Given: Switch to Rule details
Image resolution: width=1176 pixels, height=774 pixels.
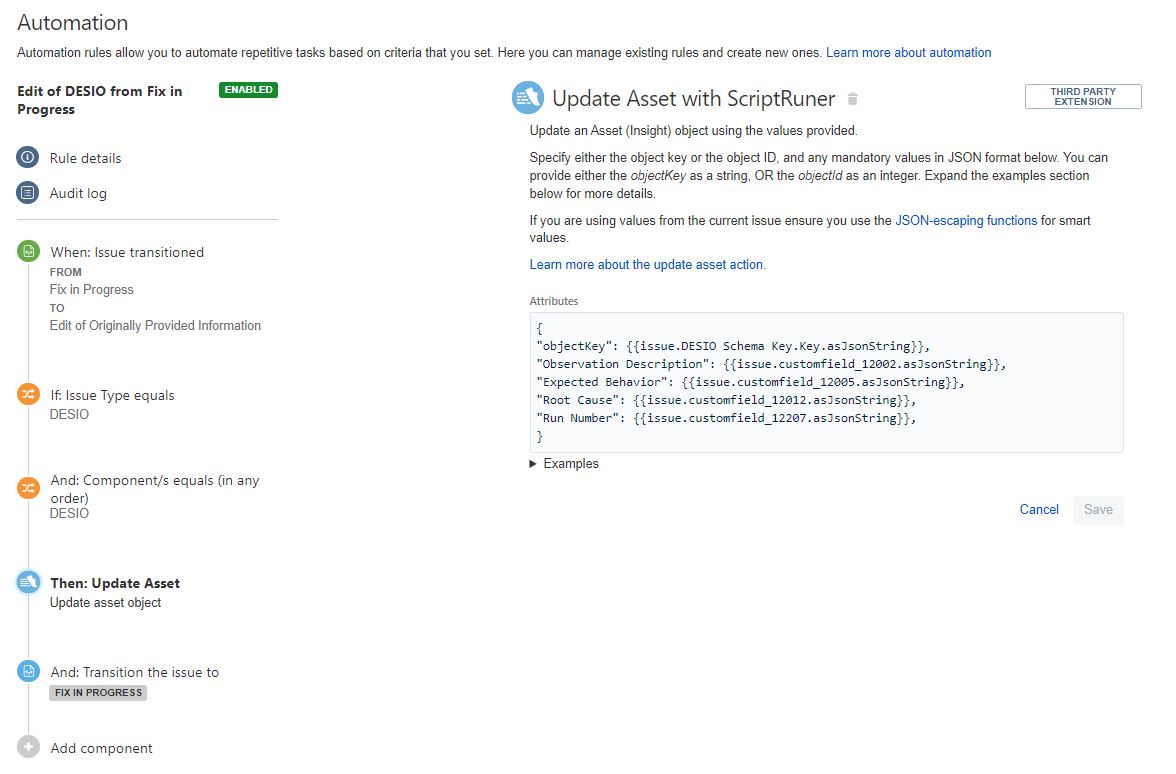Looking at the screenshot, I should coord(85,157).
